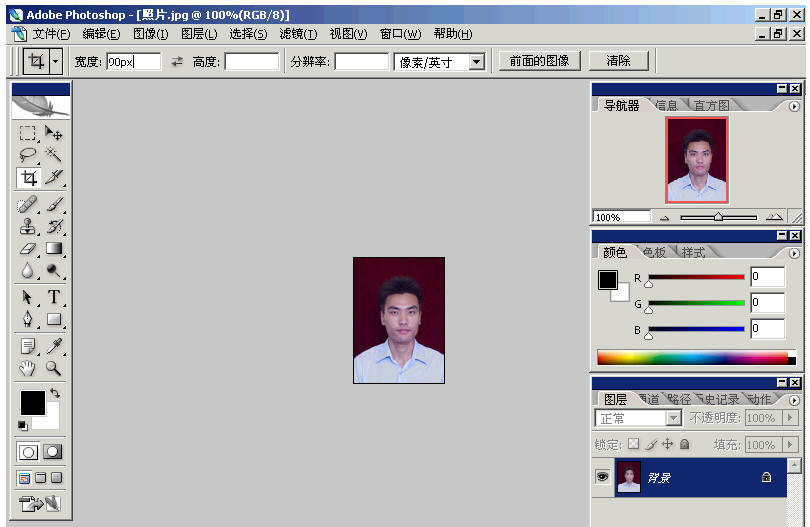This screenshot has height=527, width=810.
Task: Swap width and height values
Action: coord(177,62)
